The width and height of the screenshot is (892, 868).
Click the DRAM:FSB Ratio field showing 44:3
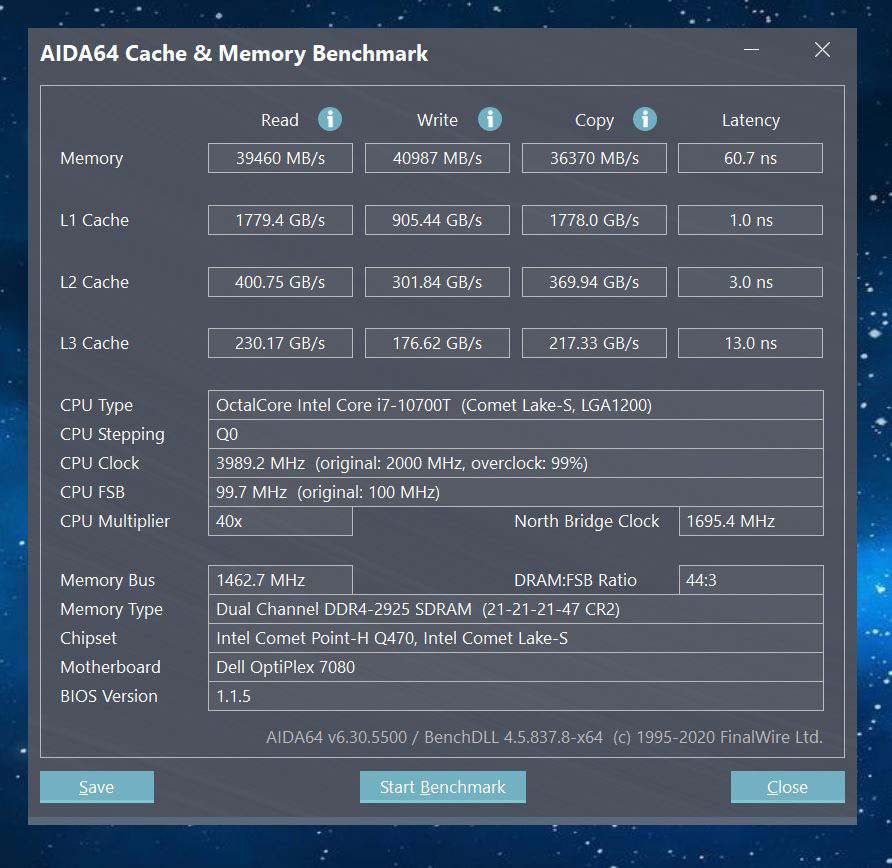(751, 580)
